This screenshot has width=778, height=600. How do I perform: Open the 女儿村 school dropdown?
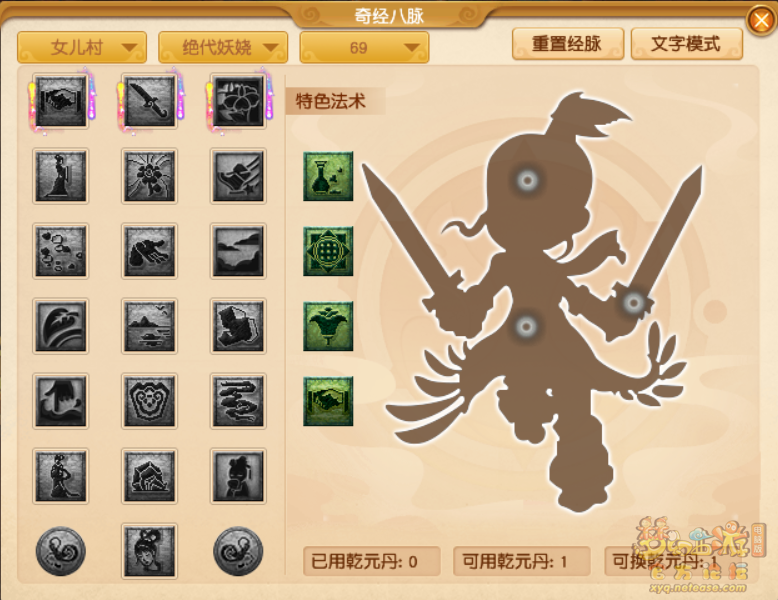click(x=82, y=48)
